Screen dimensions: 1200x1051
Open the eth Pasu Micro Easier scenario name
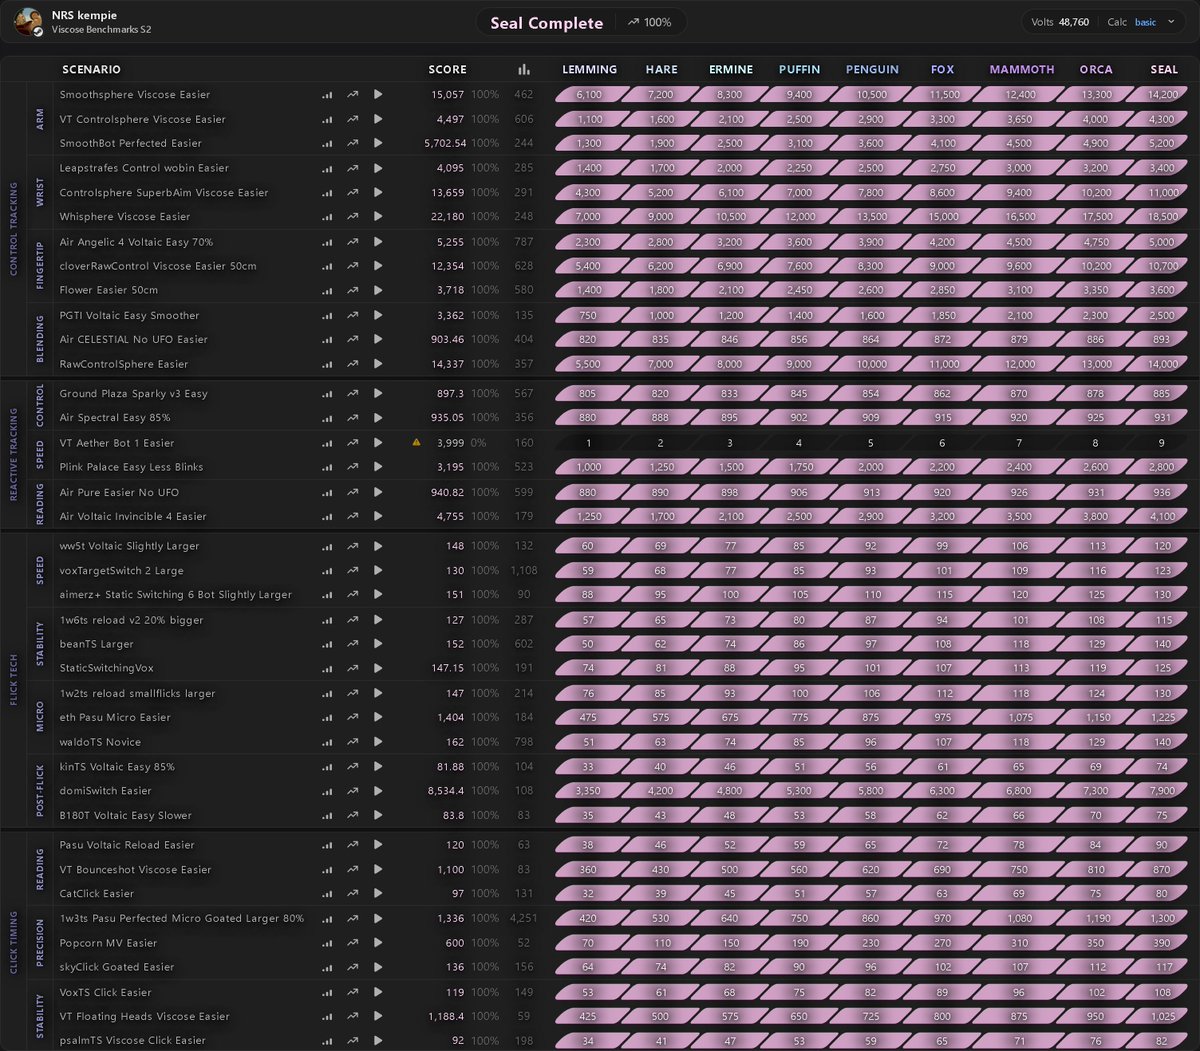click(115, 718)
